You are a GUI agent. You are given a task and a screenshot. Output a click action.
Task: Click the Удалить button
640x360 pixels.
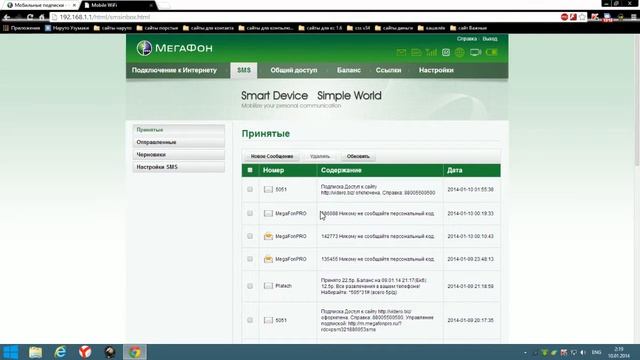pos(320,156)
